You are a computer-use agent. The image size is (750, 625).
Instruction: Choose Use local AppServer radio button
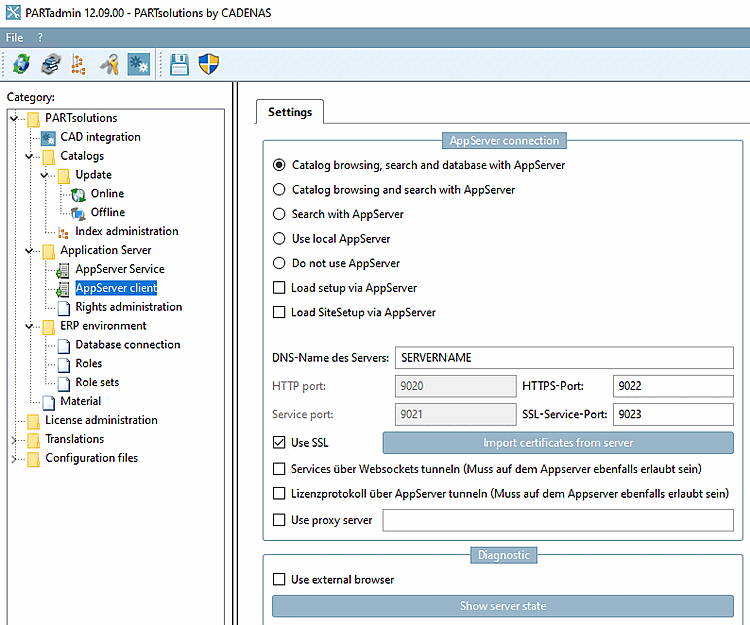[x=279, y=238]
